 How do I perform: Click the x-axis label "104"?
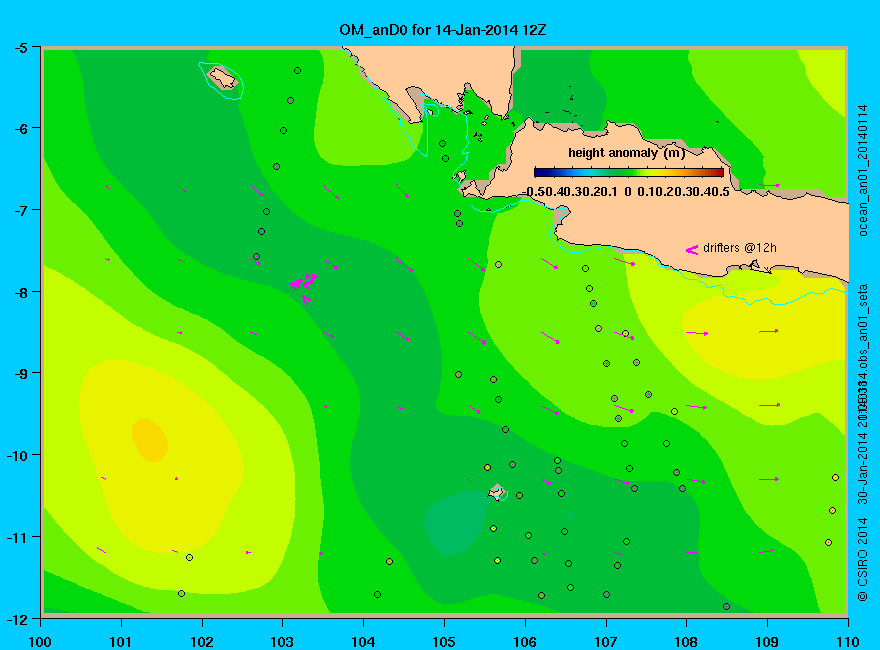(364, 642)
